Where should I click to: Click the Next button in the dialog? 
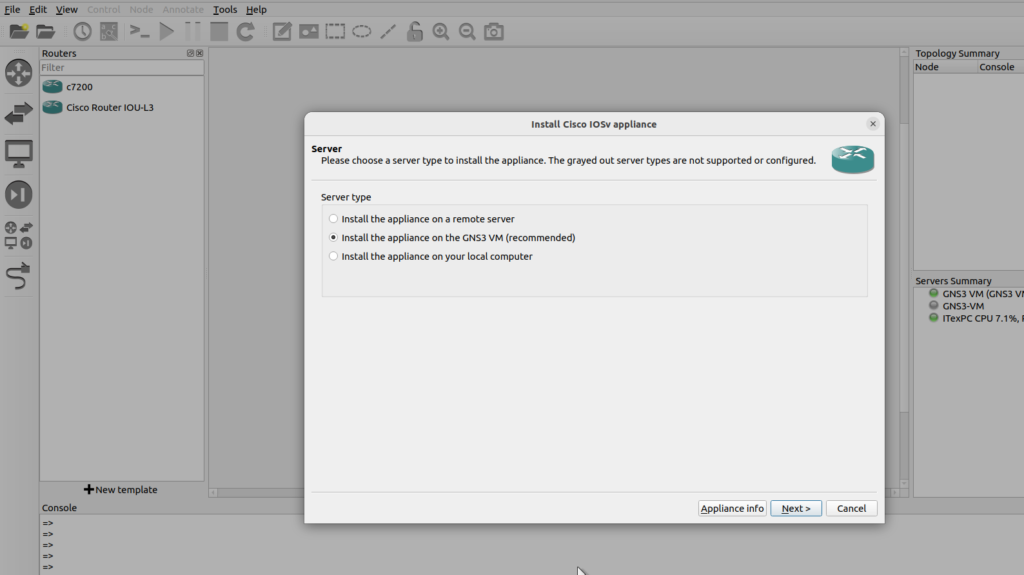click(796, 508)
